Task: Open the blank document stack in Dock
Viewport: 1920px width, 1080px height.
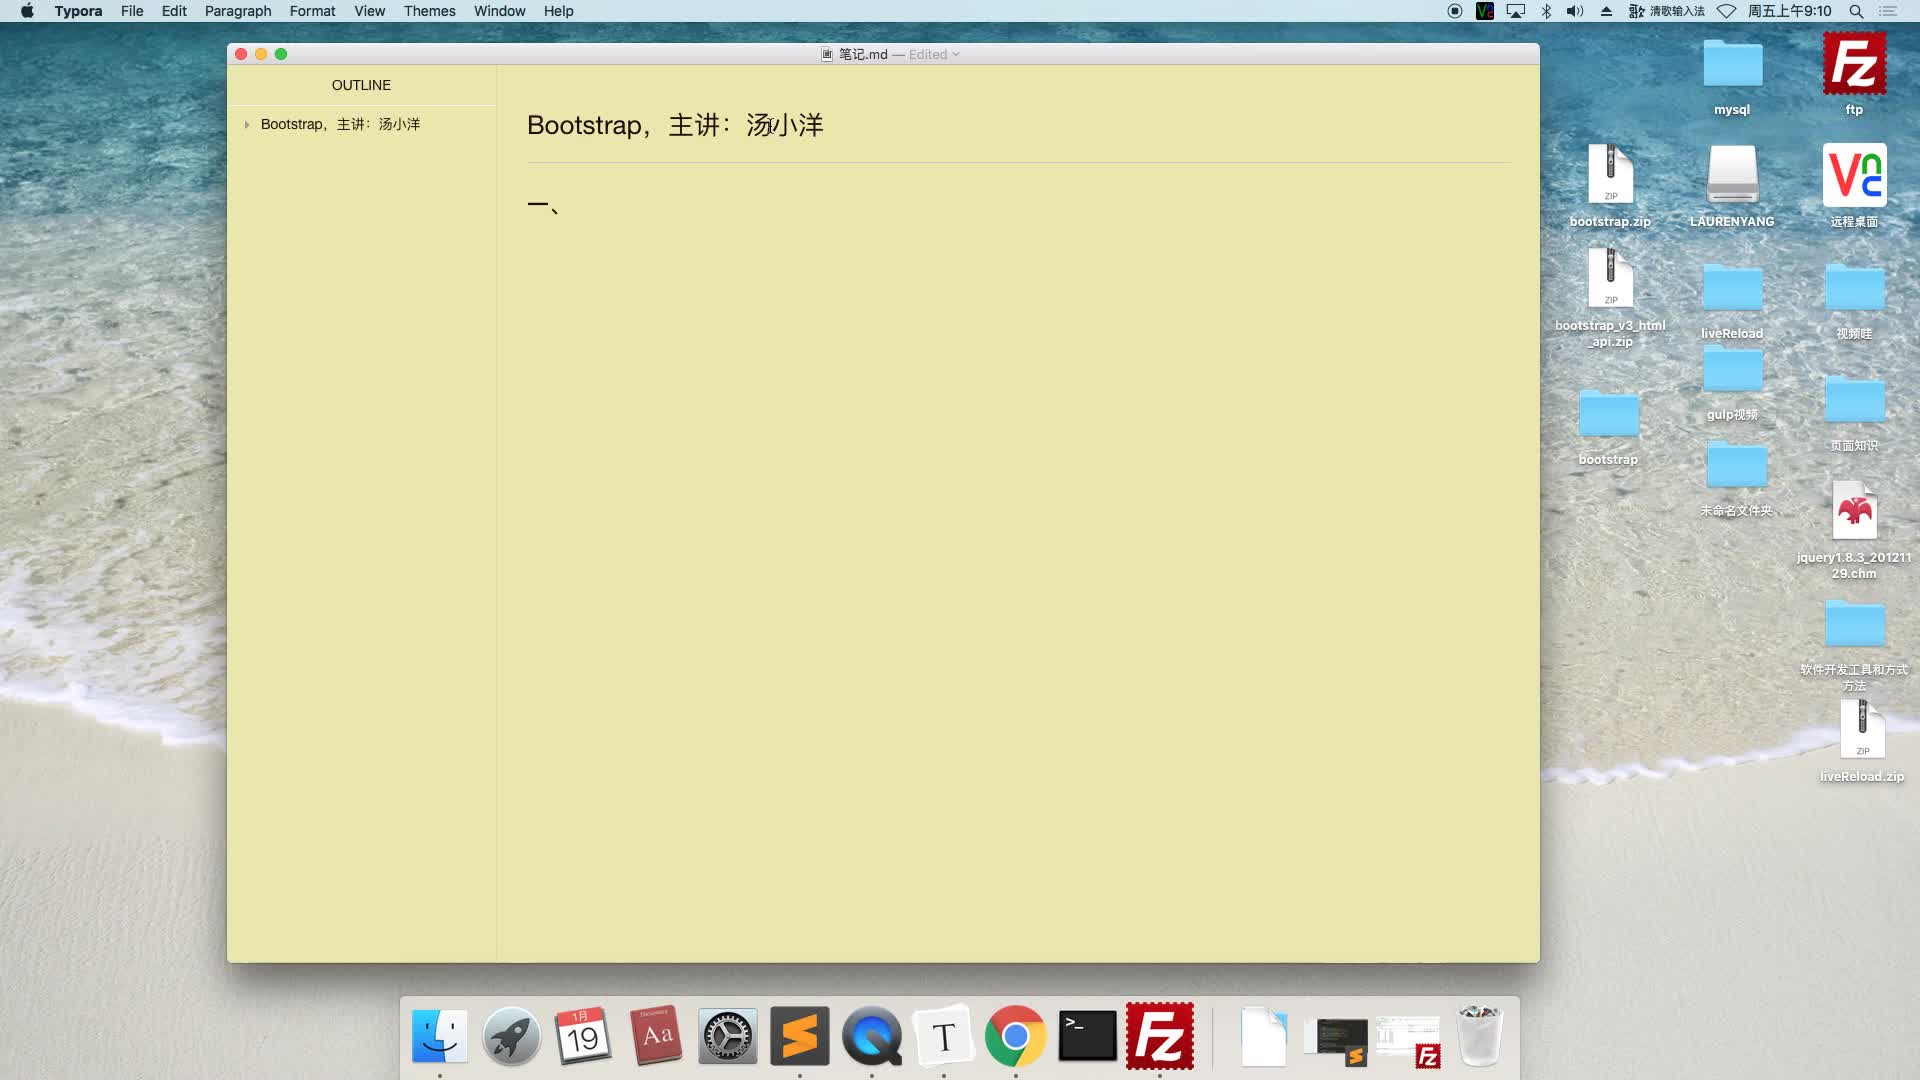Action: (x=1264, y=1037)
